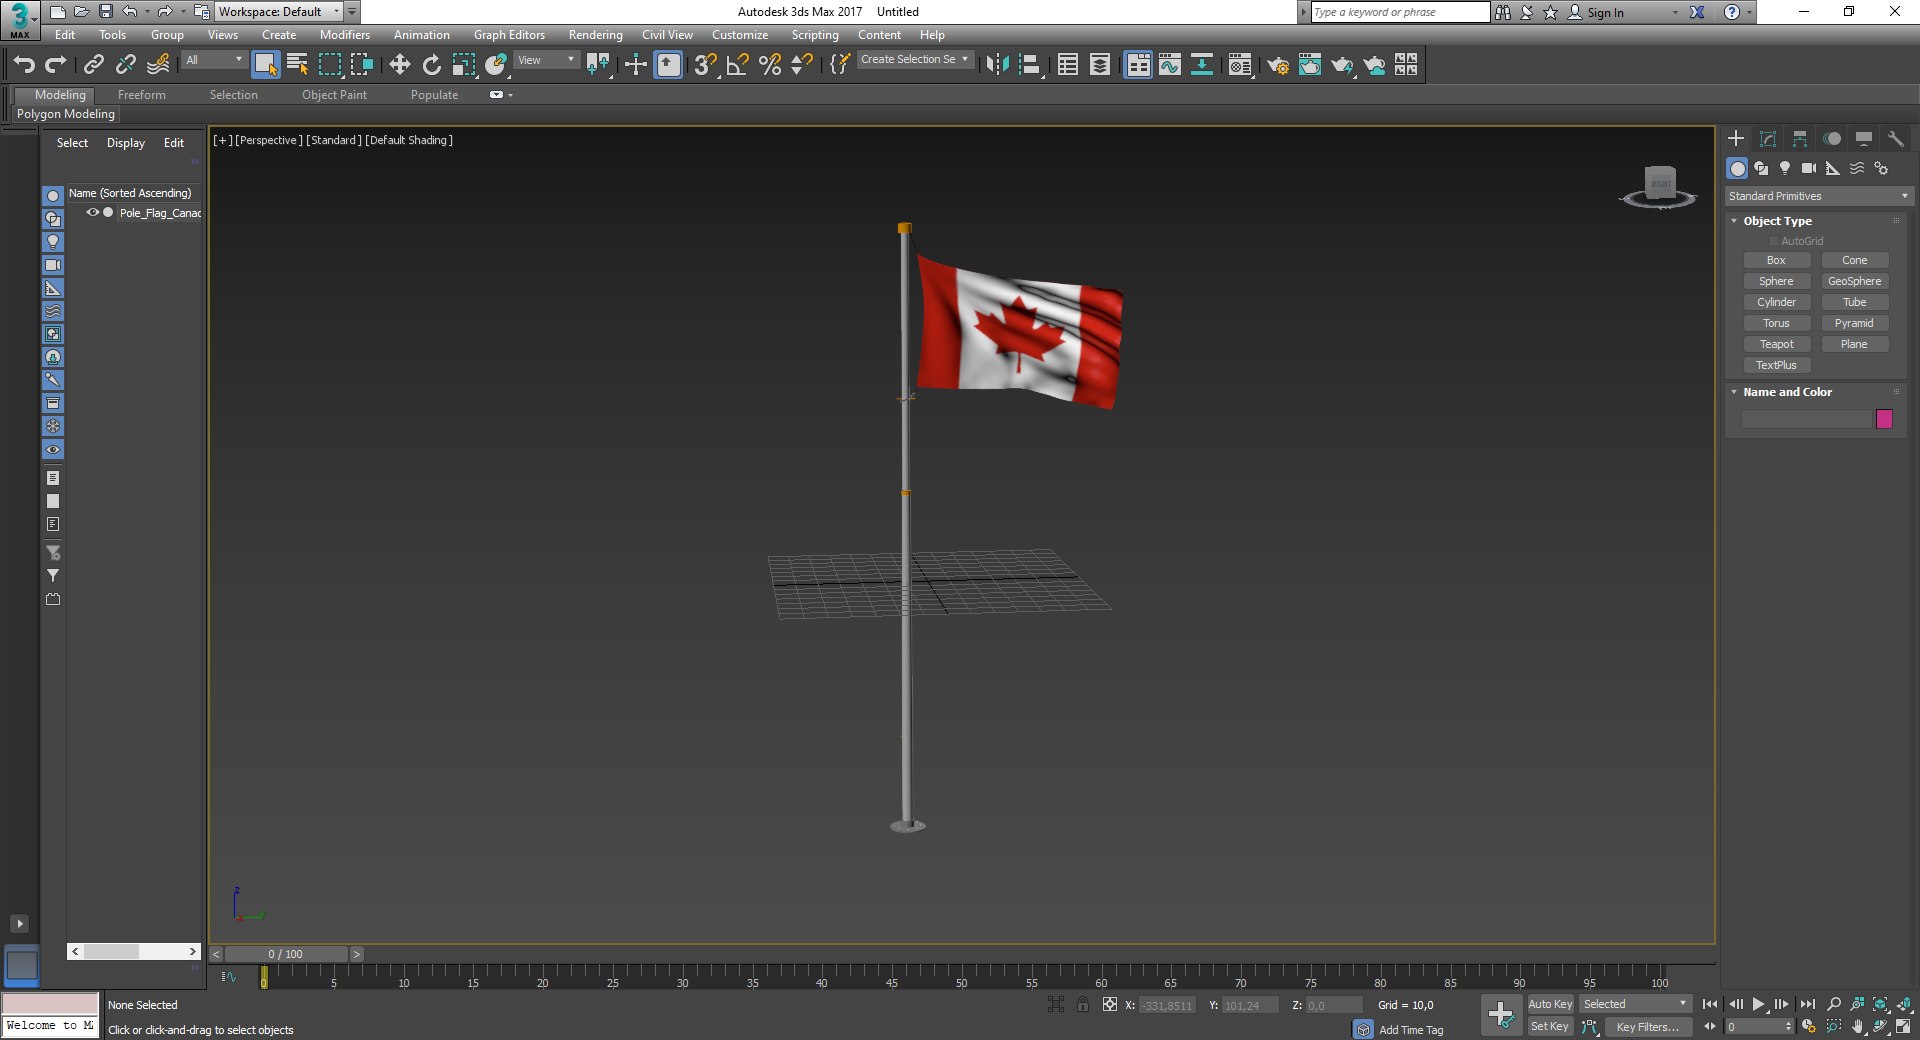The width and height of the screenshot is (1920, 1040).
Task: Open the Graph Editors menu
Action: click(509, 34)
